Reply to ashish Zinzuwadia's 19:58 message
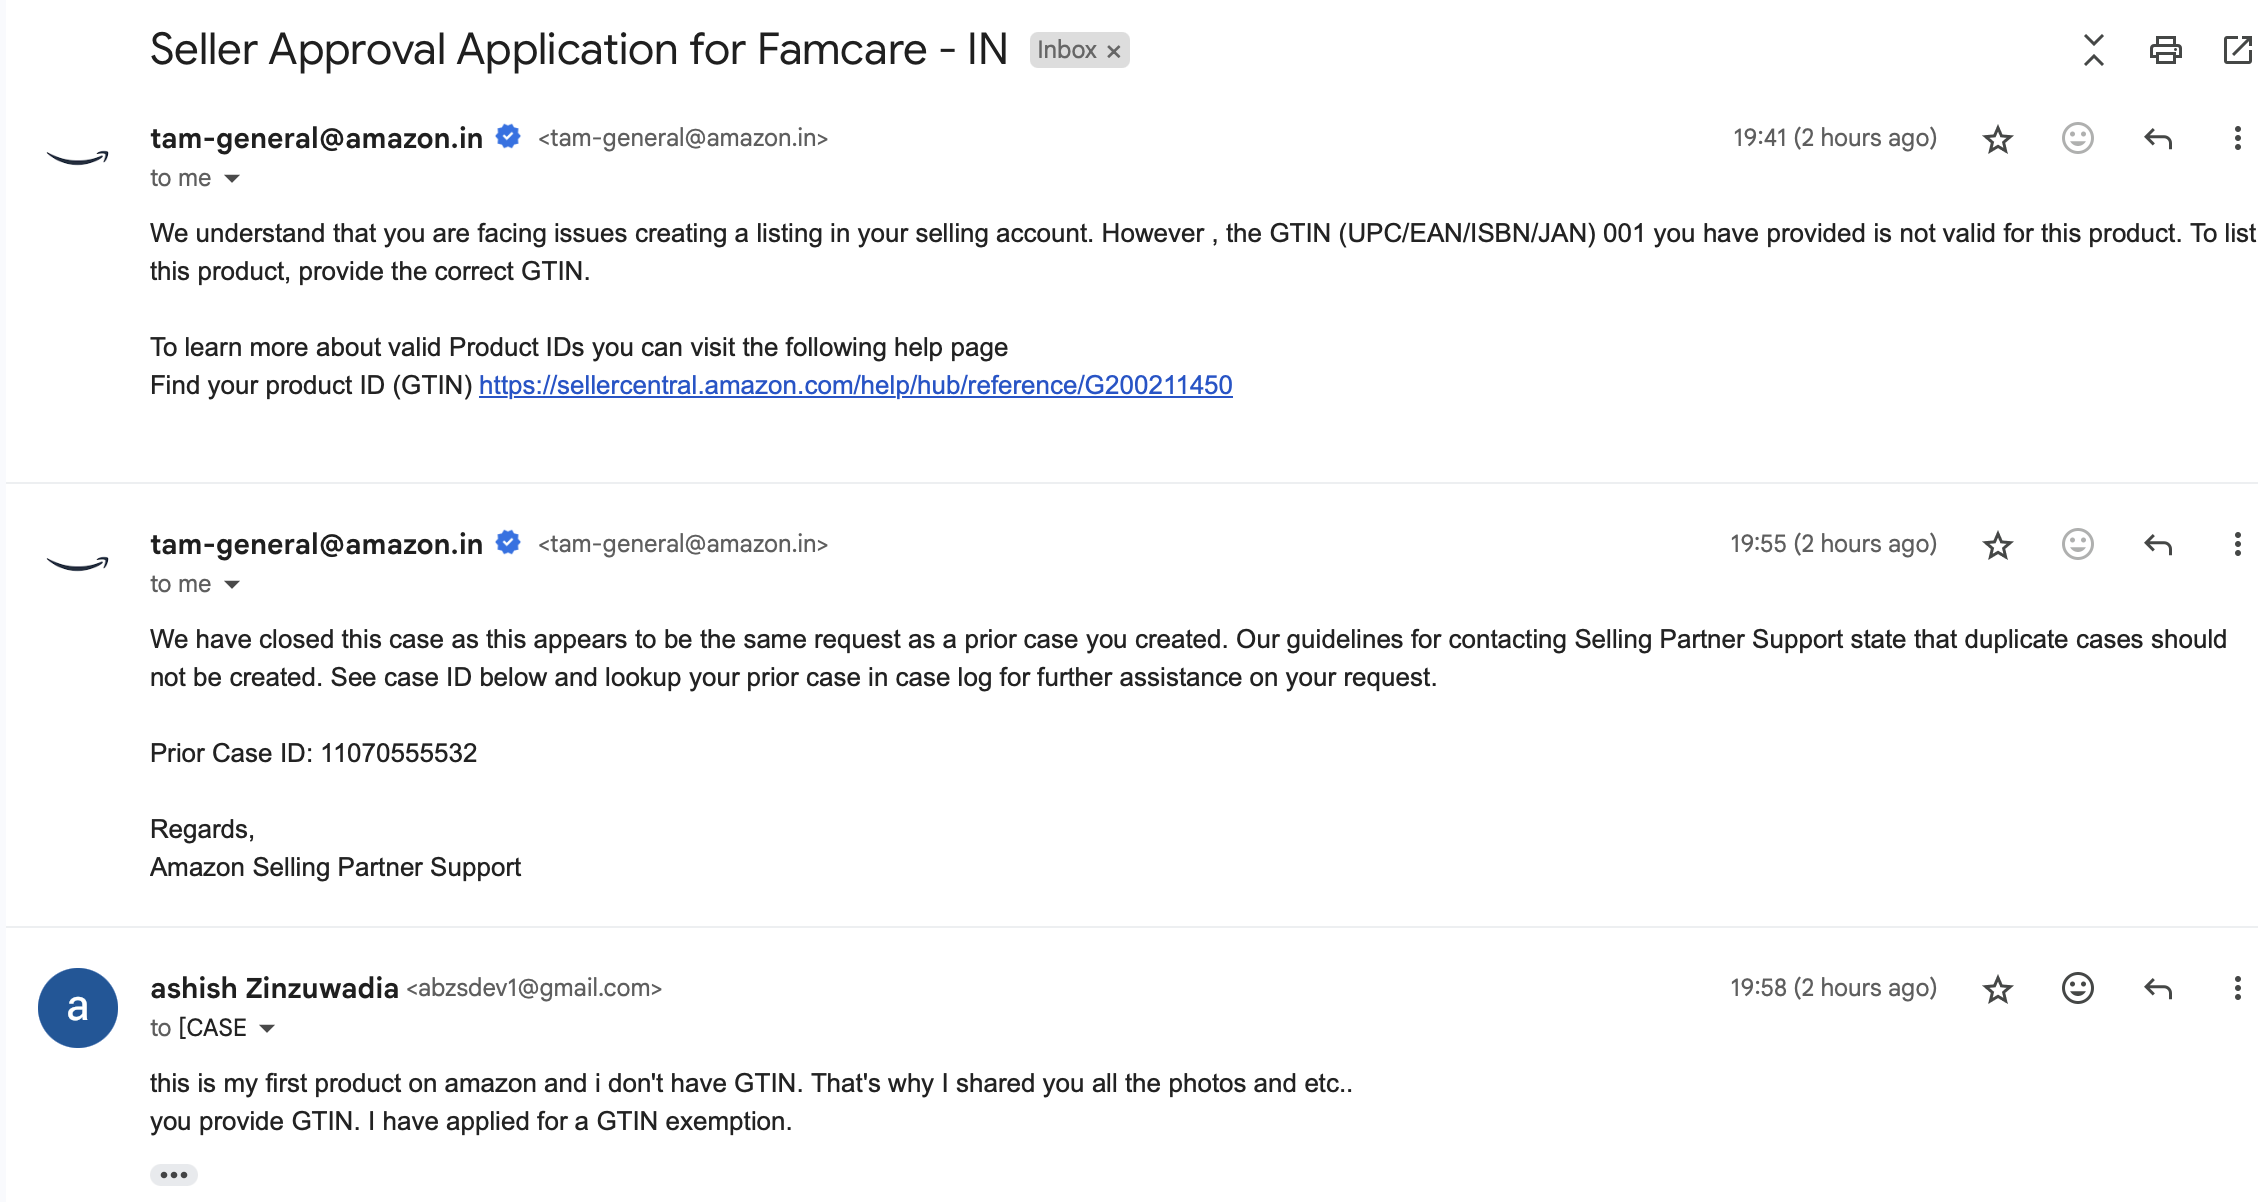This screenshot has width=2268, height=1202. pyautogui.click(x=2158, y=989)
